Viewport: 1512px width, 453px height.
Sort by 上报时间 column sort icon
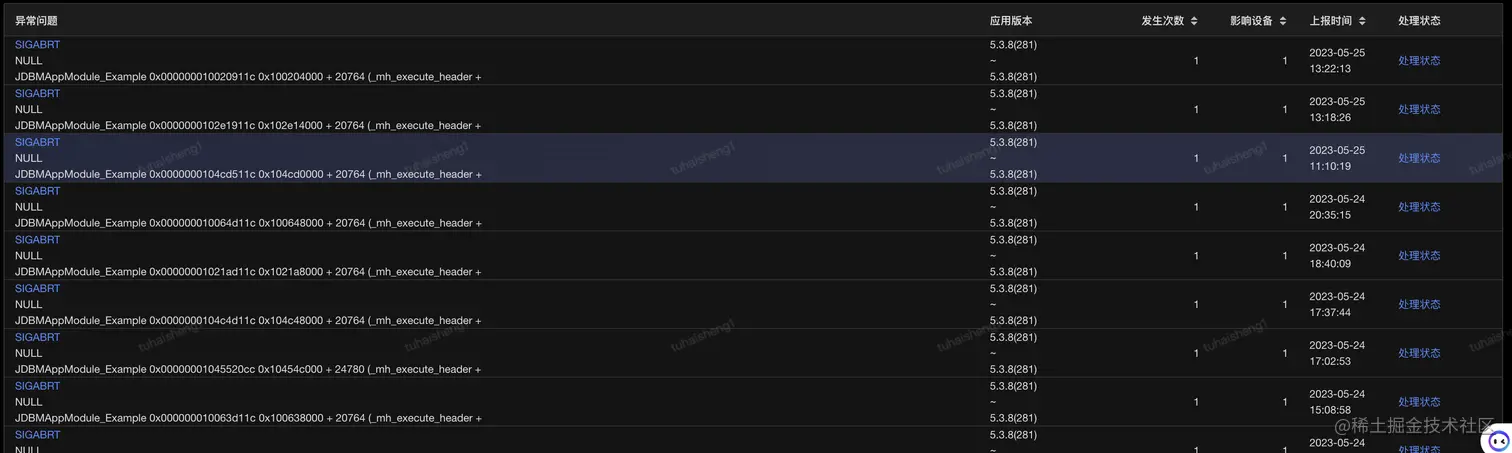click(1362, 20)
